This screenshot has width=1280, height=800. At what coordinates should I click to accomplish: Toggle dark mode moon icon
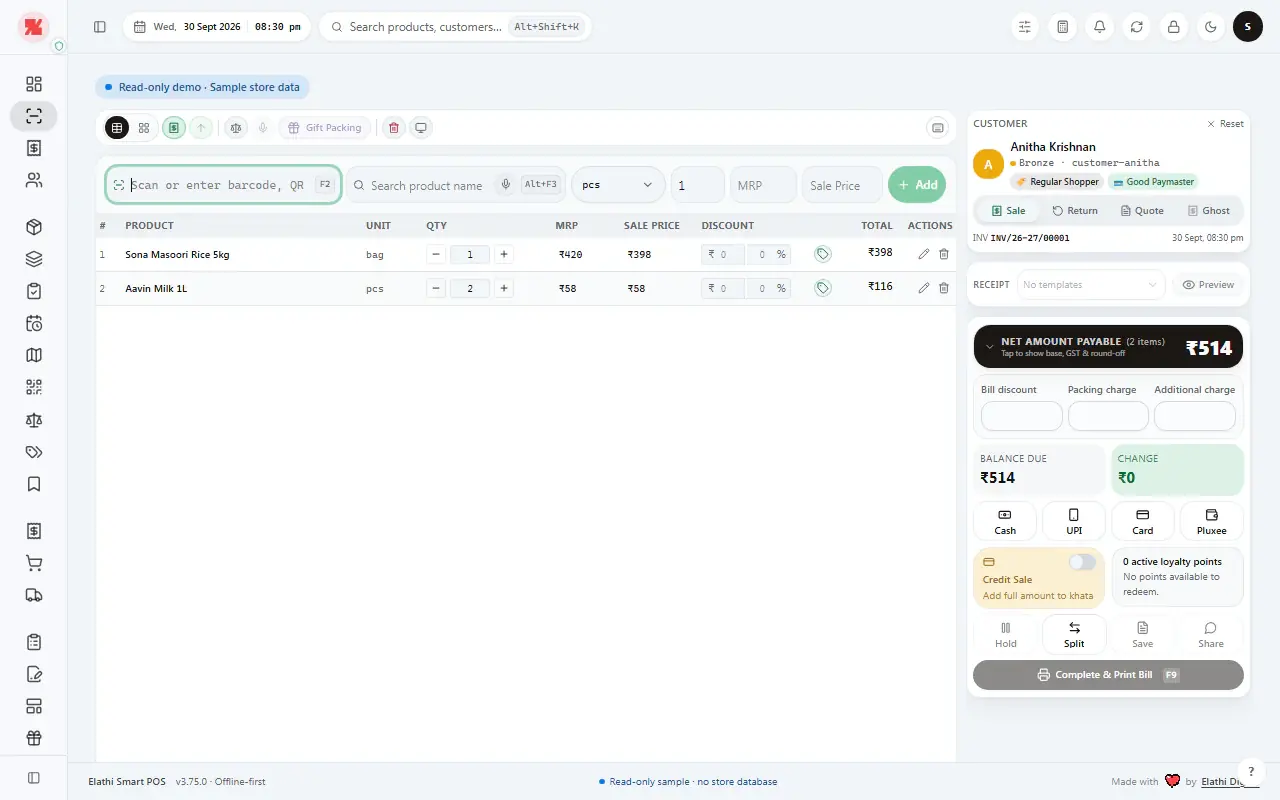tap(1211, 27)
